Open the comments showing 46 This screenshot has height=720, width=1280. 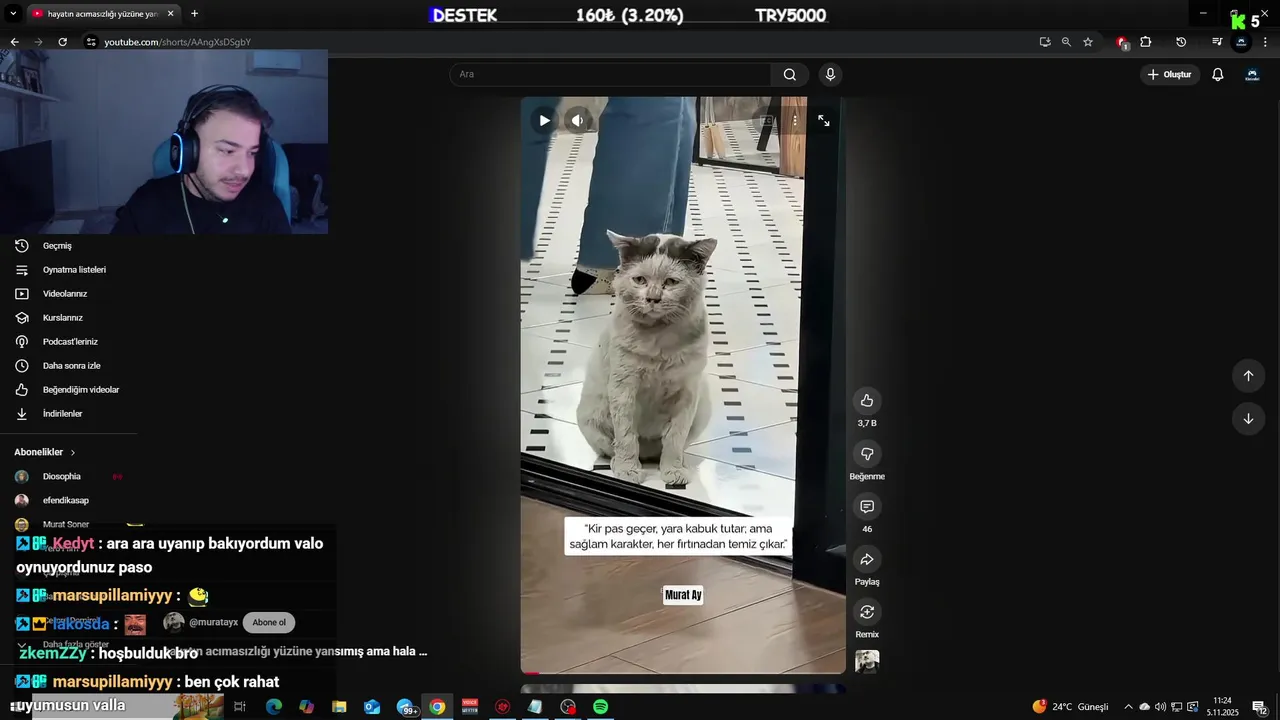867,507
